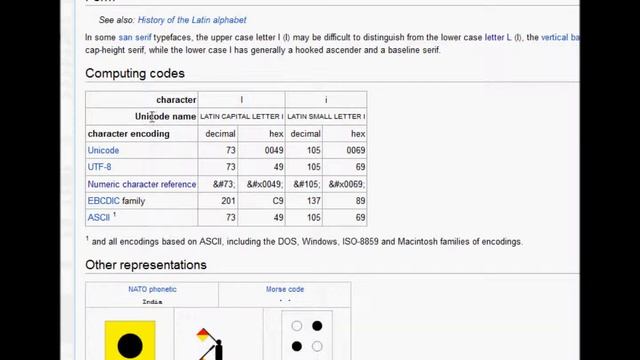Click the Unicode hex value 0049
Image resolution: width=640 pixels, height=360 pixels.
tap(262, 150)
